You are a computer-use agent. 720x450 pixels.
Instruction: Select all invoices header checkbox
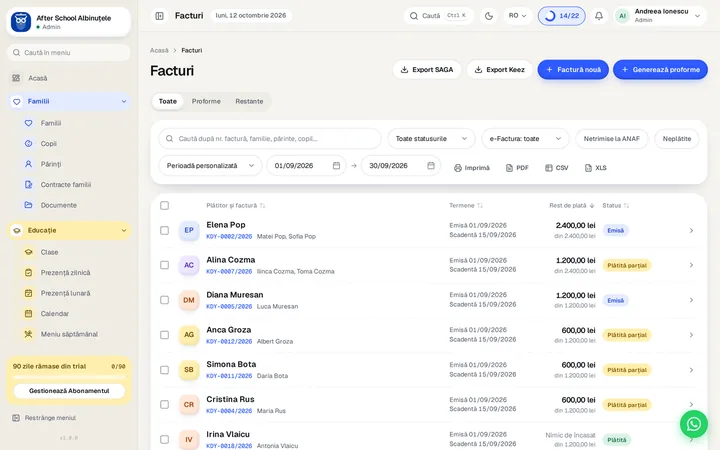click(x=164, y=206)
